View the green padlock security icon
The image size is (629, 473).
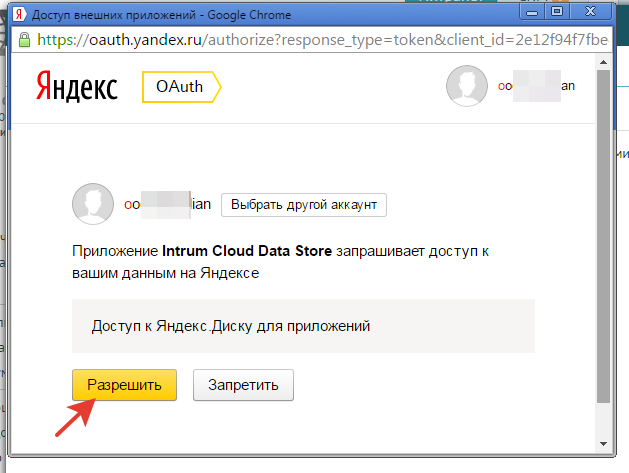click(24, 40)
